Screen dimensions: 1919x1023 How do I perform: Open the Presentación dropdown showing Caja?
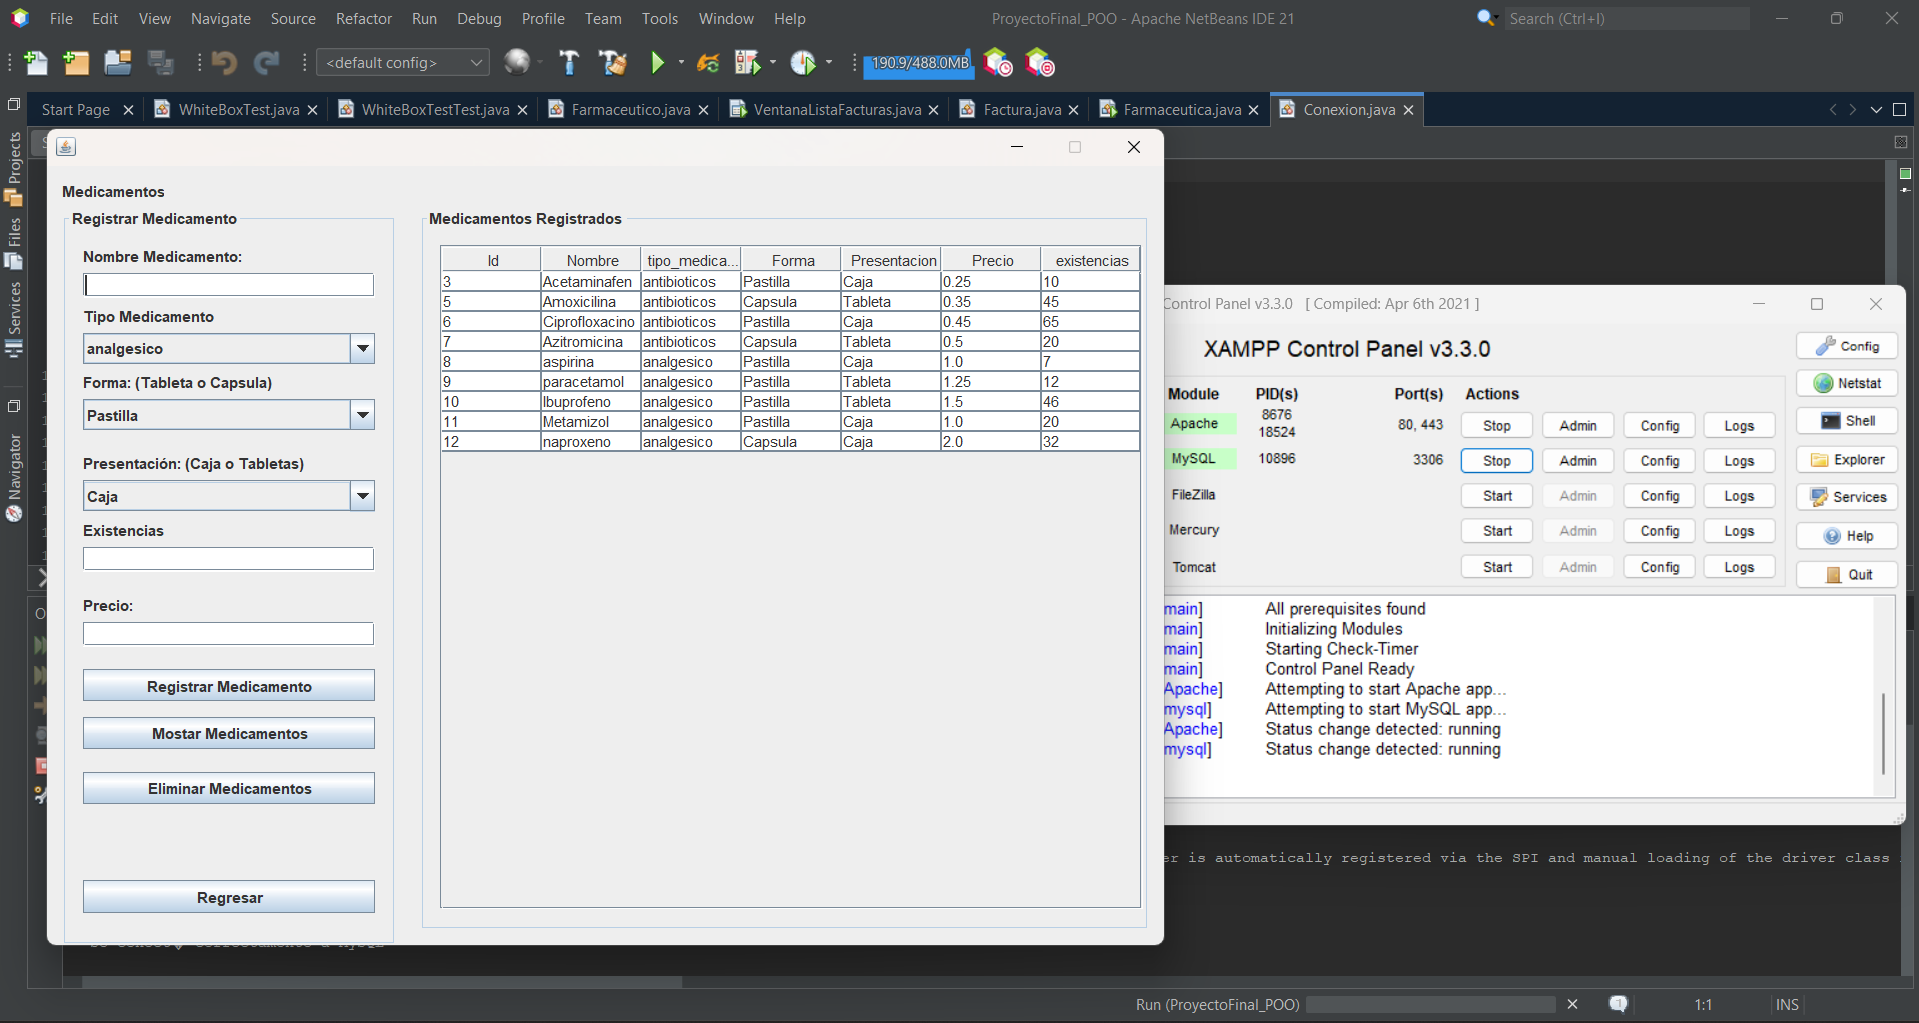[363, 496]
